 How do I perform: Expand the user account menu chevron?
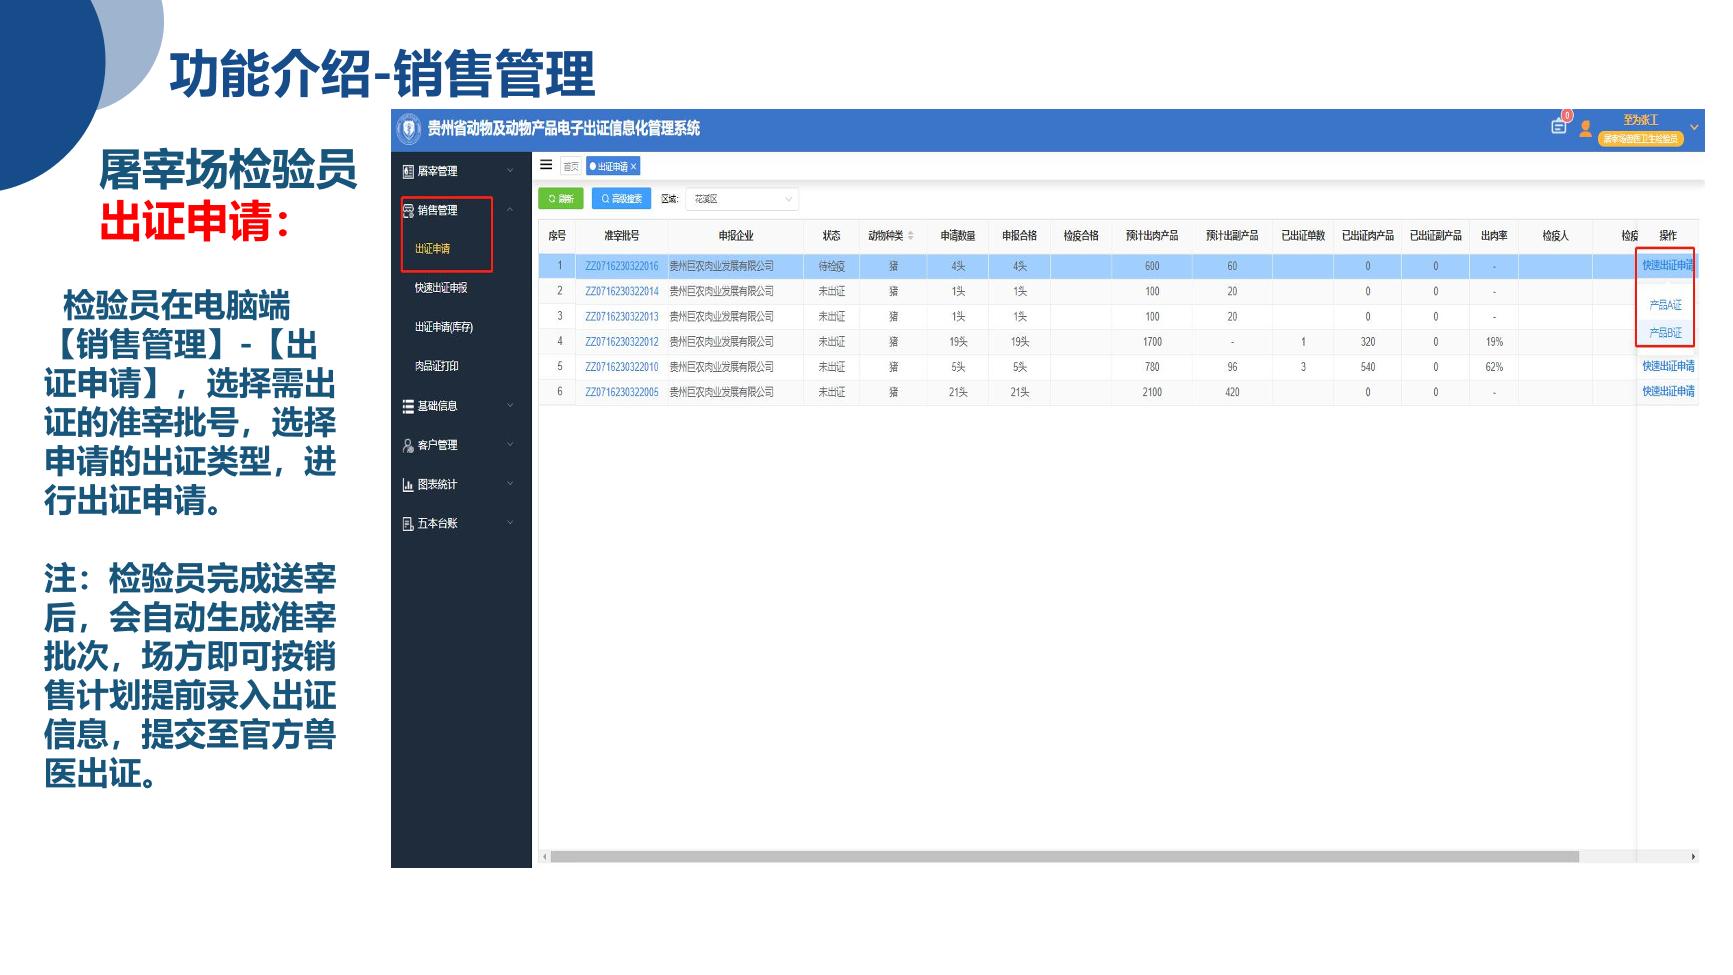(1694, 128)
